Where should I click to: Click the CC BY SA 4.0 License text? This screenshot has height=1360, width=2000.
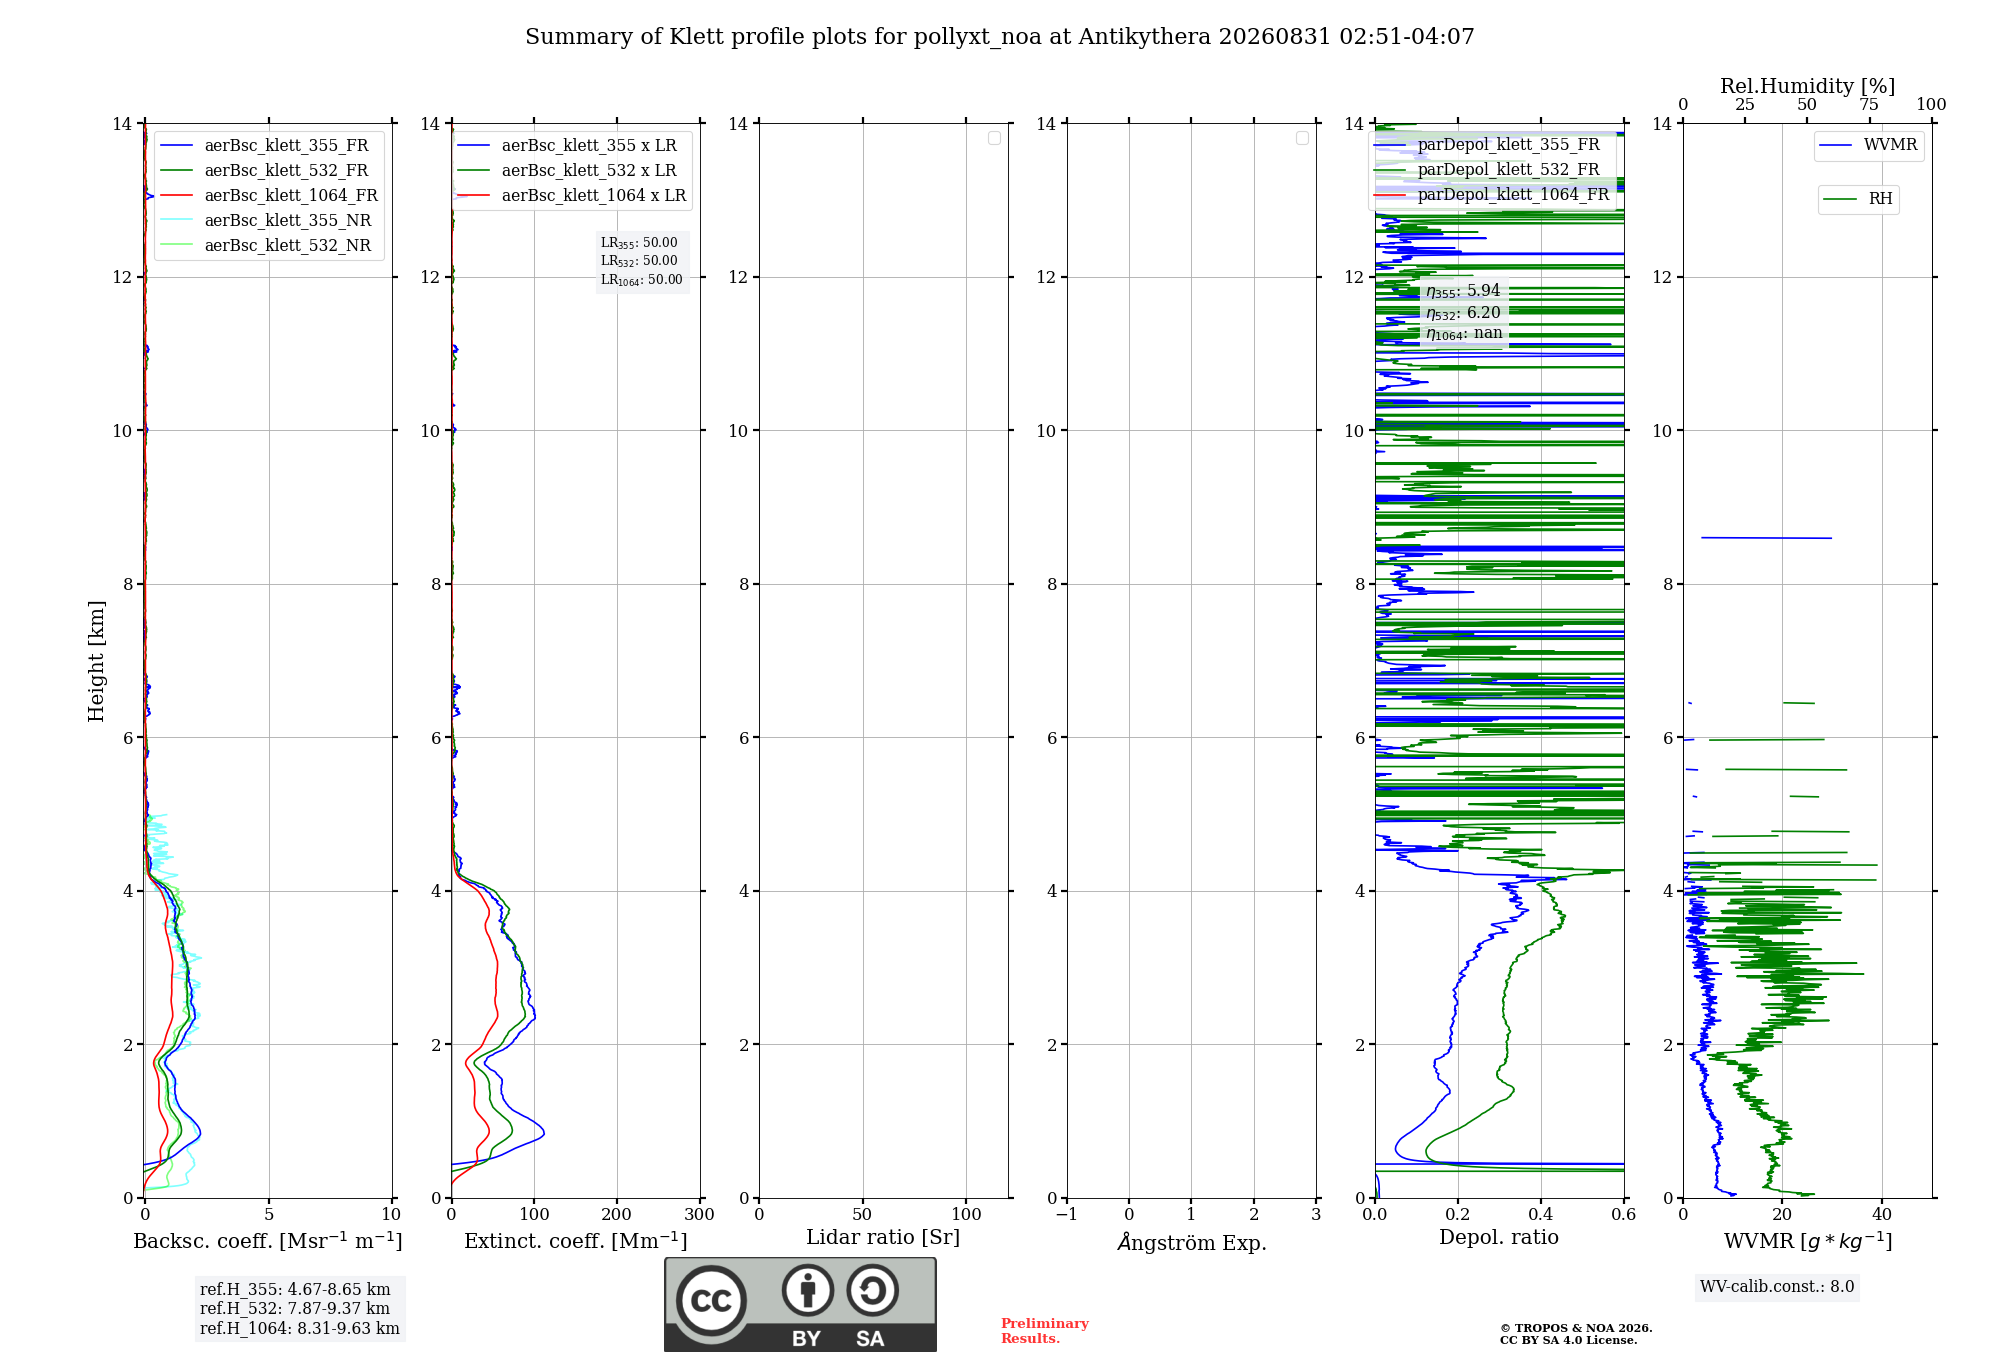[1568, 1340]
